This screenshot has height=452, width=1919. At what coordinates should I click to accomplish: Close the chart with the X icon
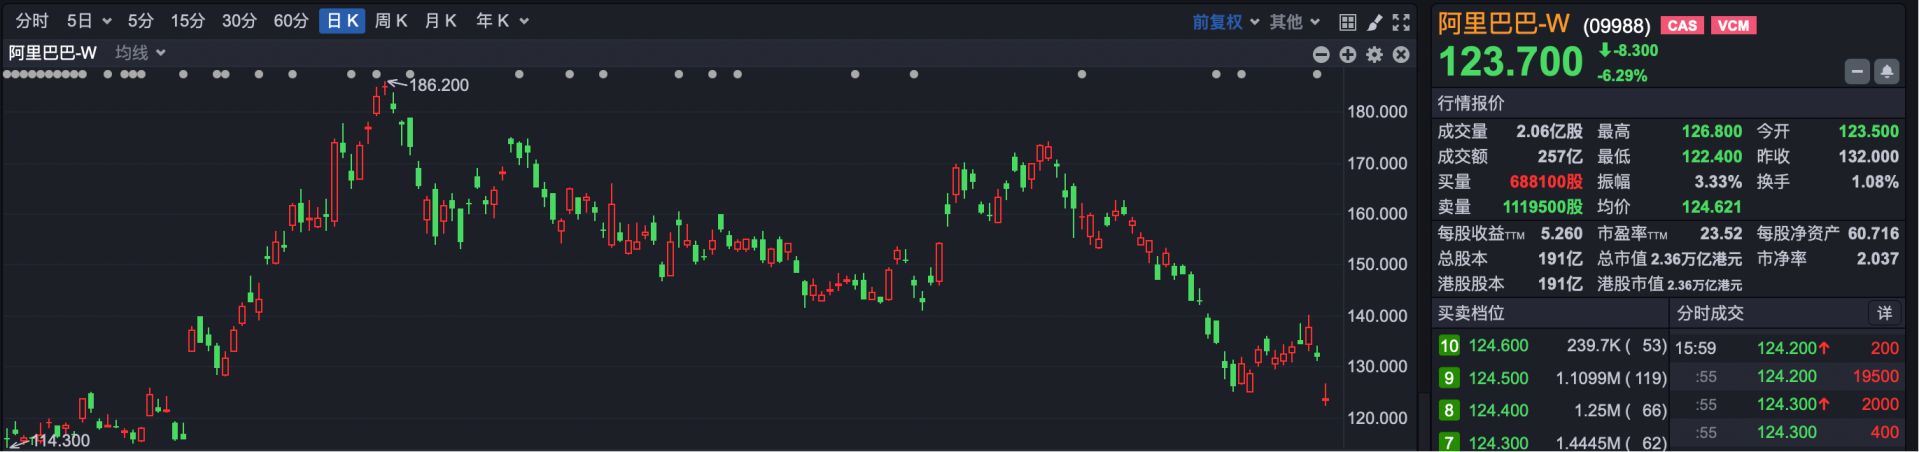(x=1401, y=55)
